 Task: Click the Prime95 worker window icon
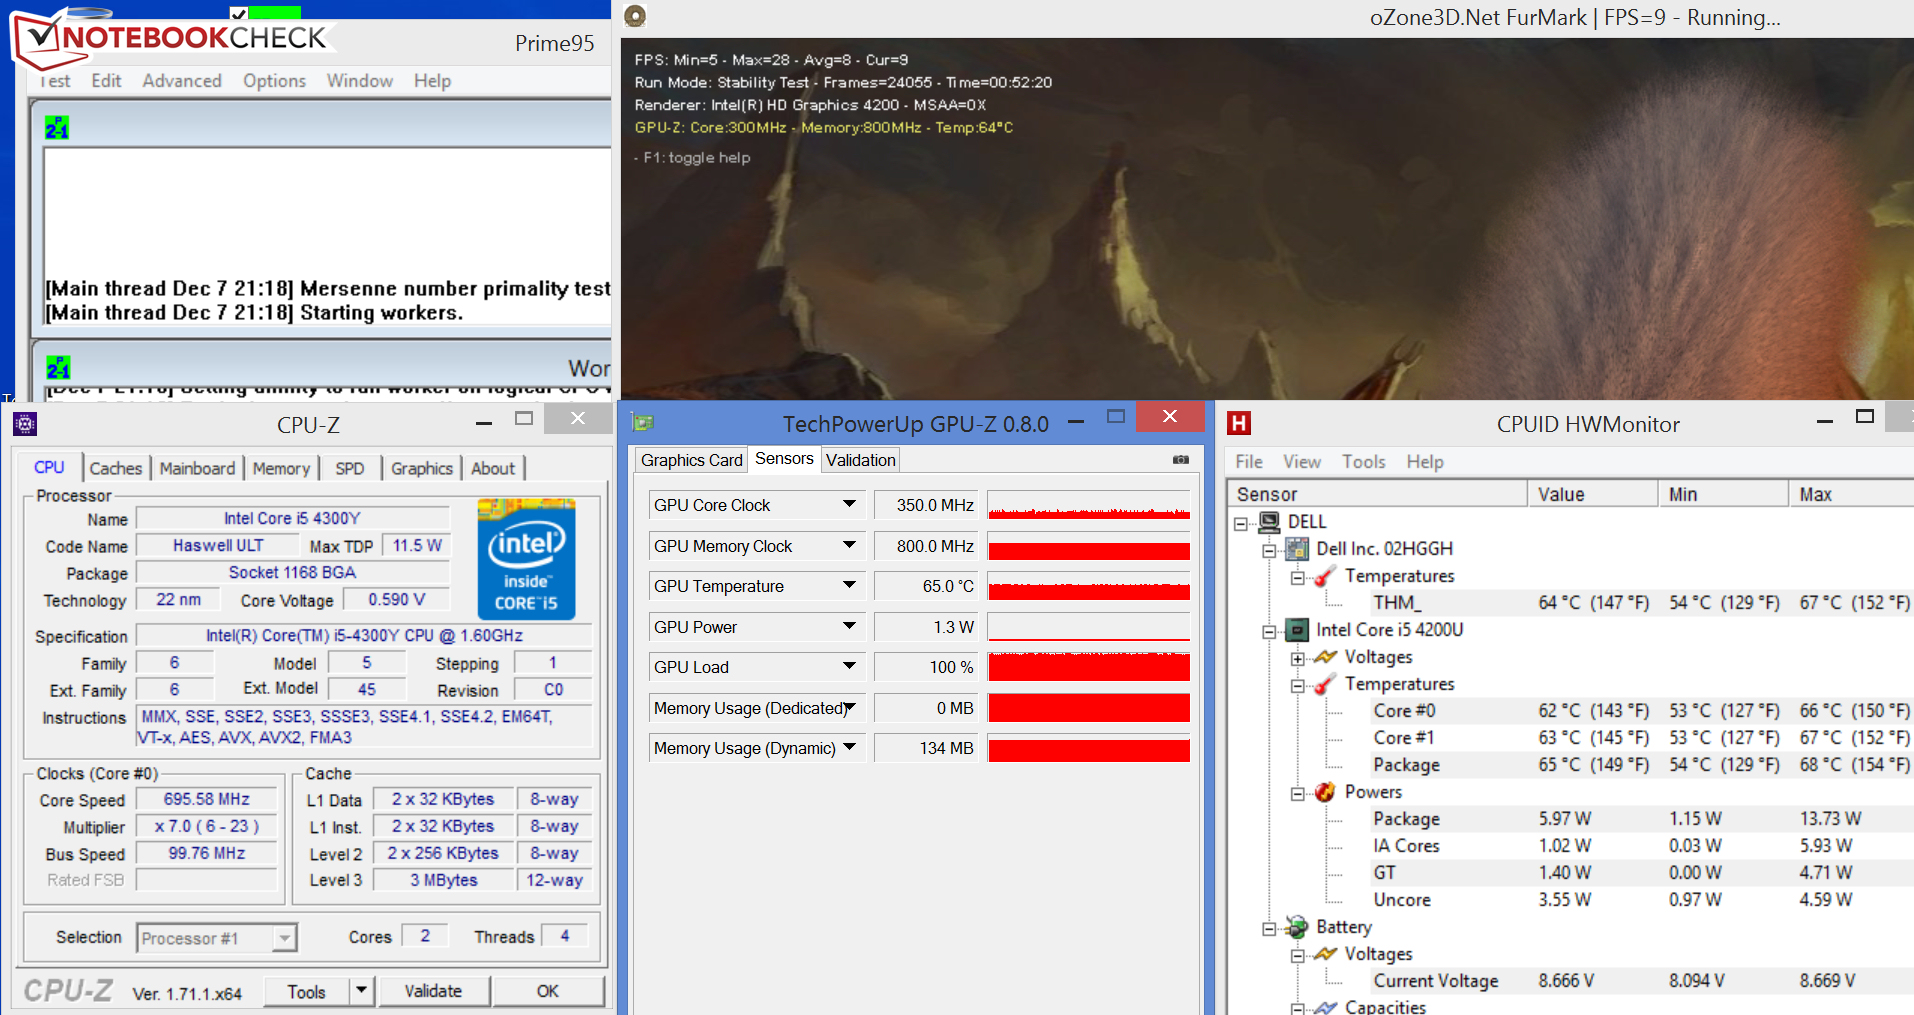[x=58, y=367]
